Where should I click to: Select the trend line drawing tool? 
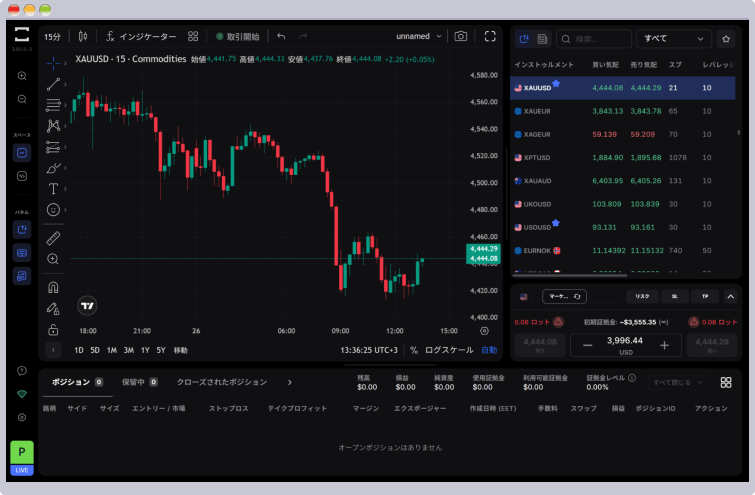point(53,83)
